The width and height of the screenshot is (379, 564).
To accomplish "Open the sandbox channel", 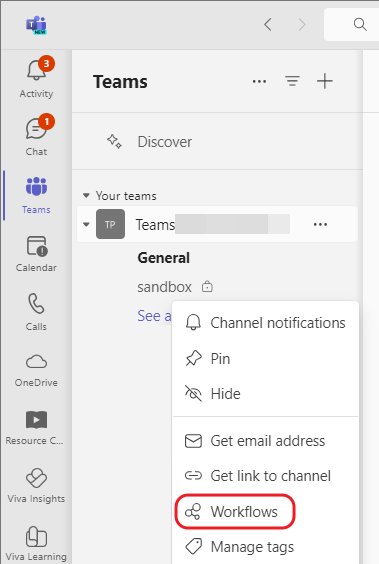I will click(x=164, y=287).
